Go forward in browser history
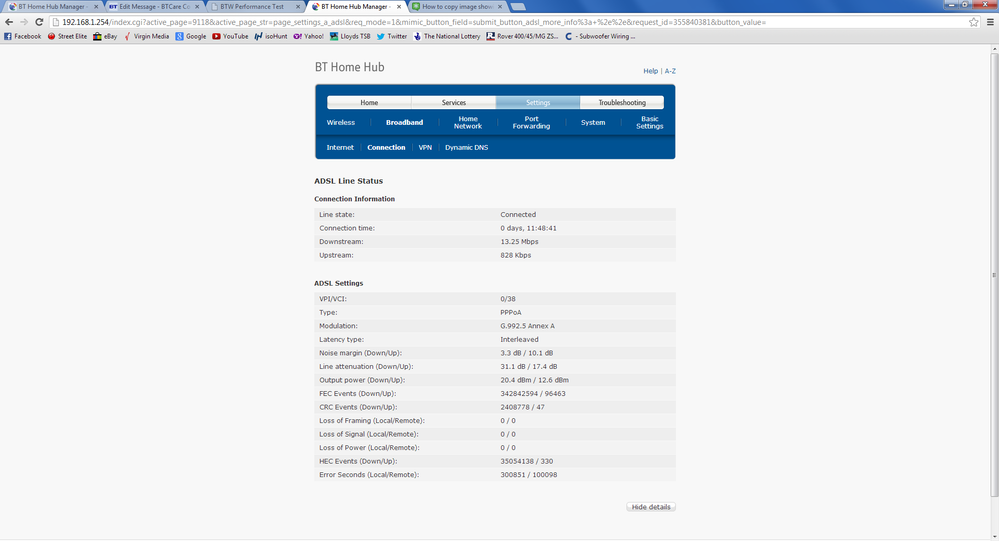999x541 pixels. (x=24, y=22)
